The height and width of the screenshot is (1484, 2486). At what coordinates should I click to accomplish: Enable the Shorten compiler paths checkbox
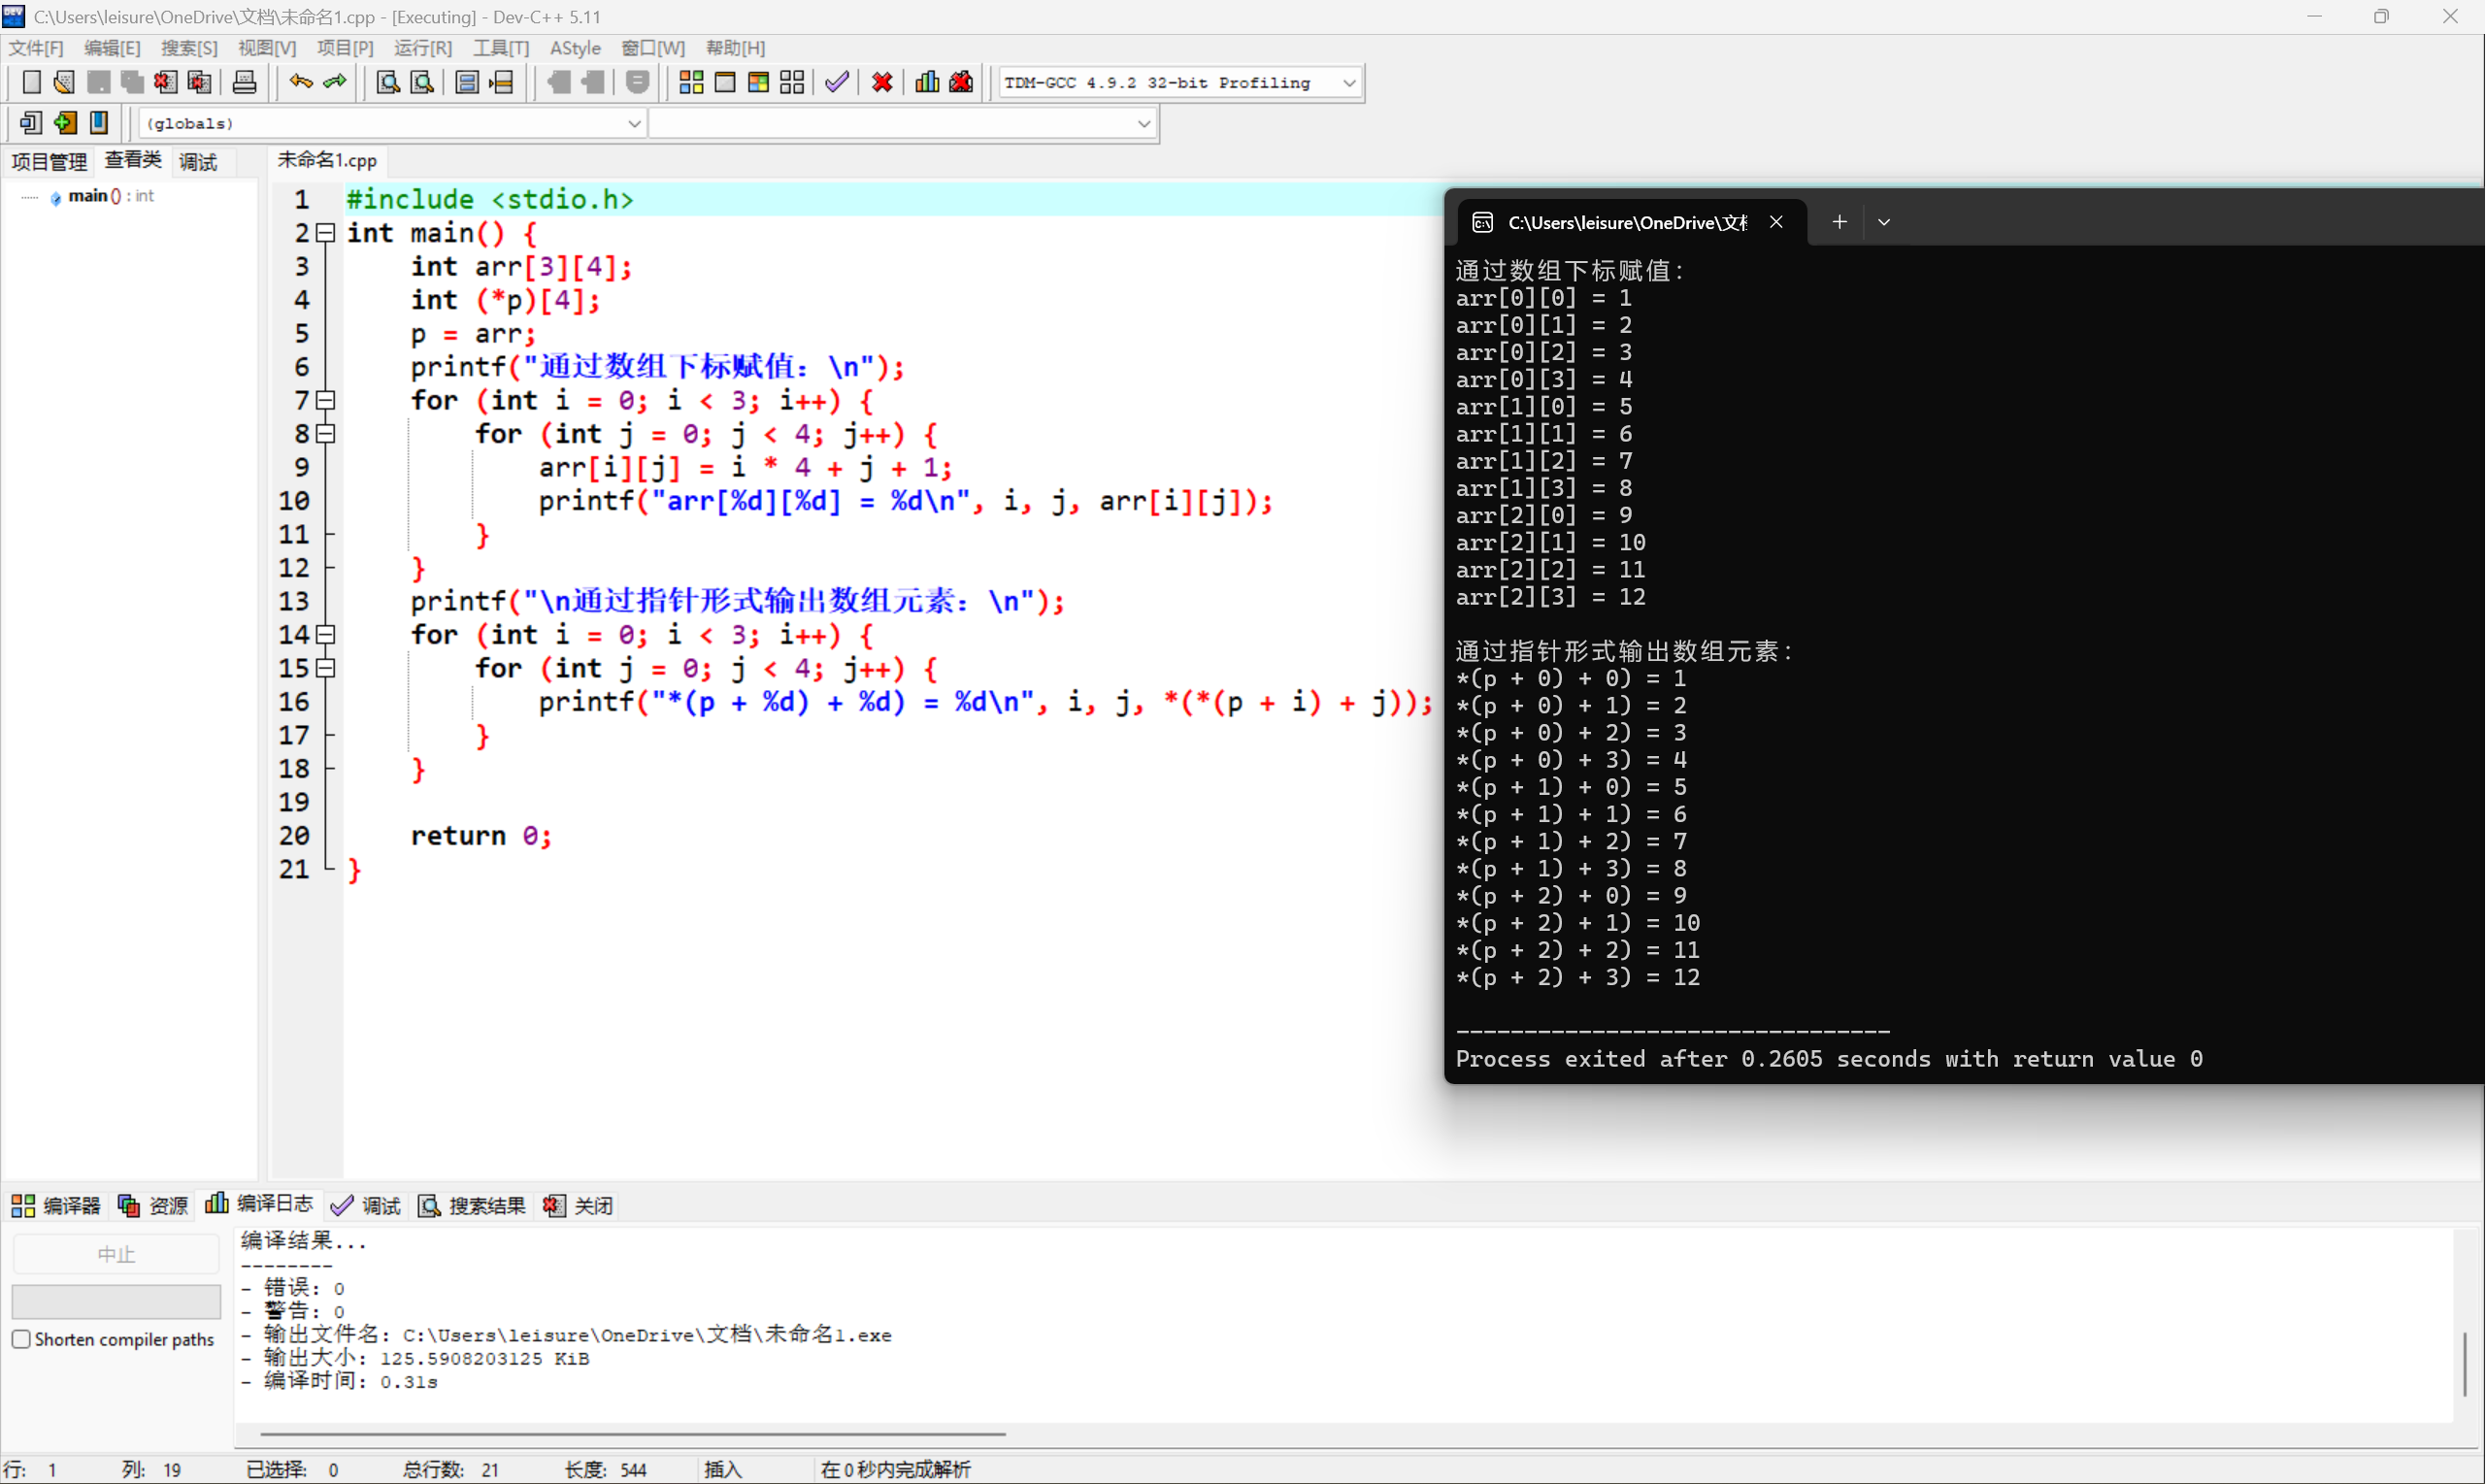coord(22,1338)
